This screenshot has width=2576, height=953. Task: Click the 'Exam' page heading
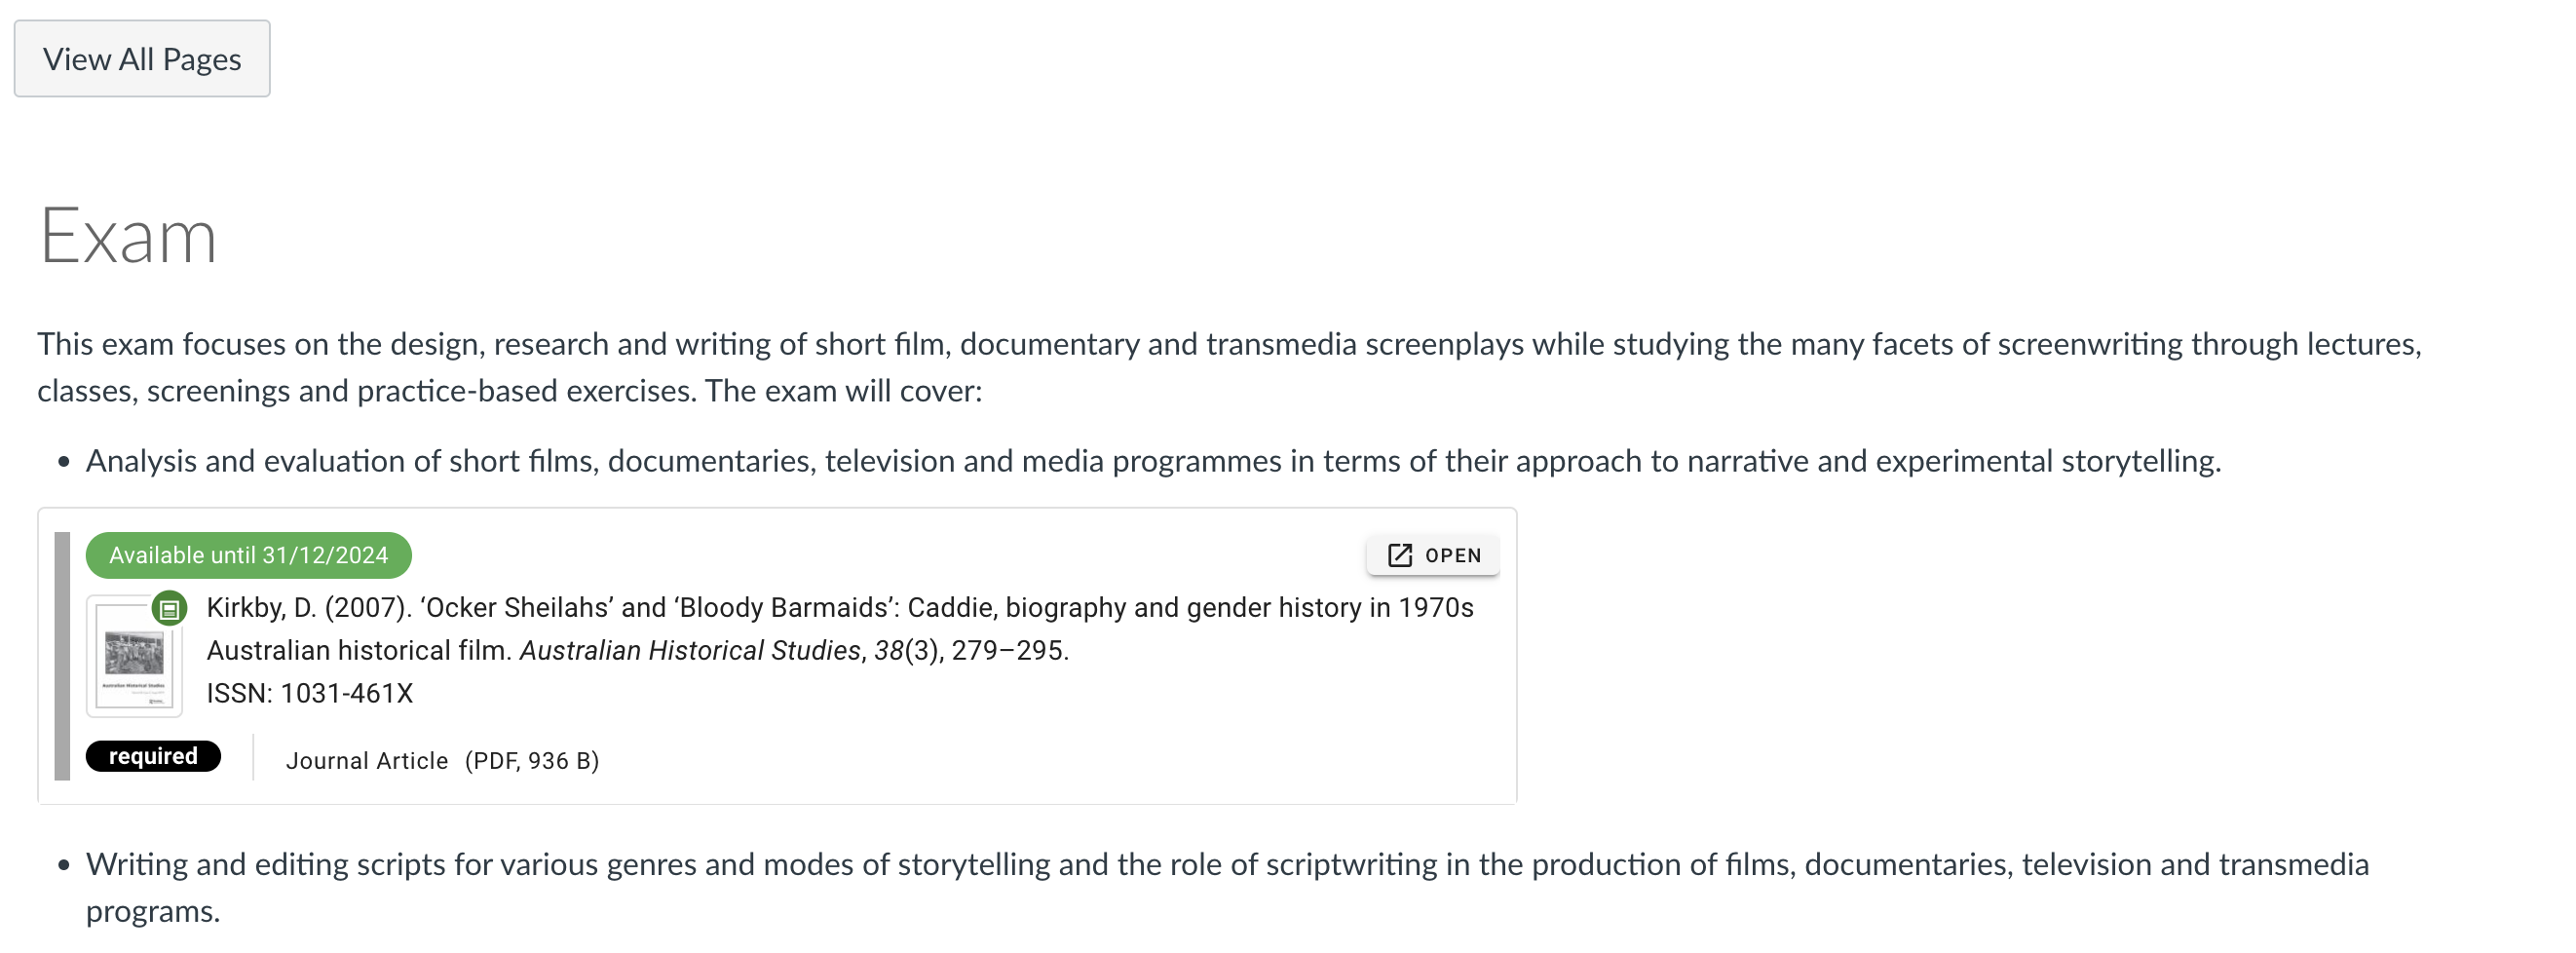127,236
